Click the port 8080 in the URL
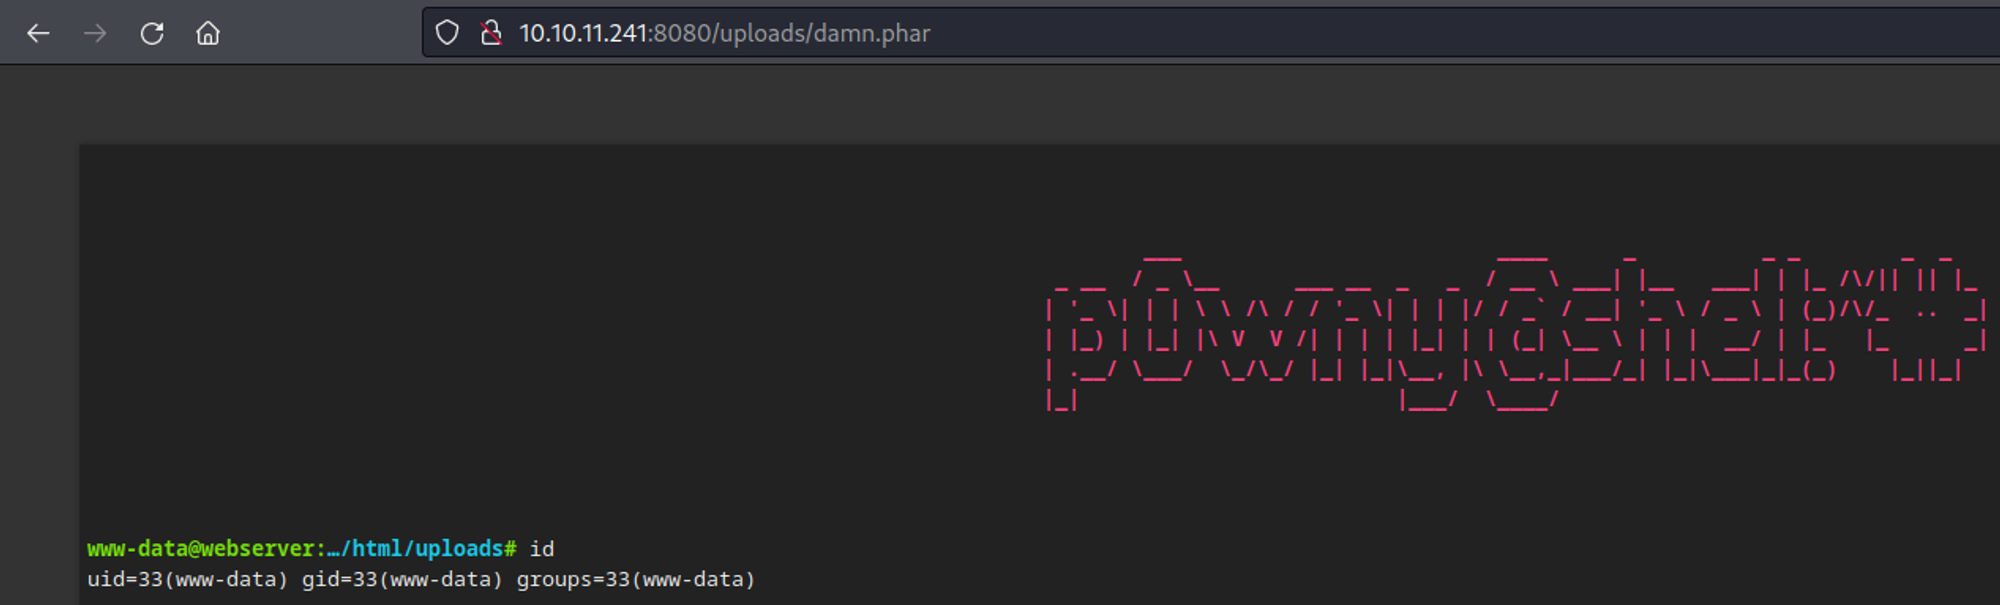 tap(682, 33)
